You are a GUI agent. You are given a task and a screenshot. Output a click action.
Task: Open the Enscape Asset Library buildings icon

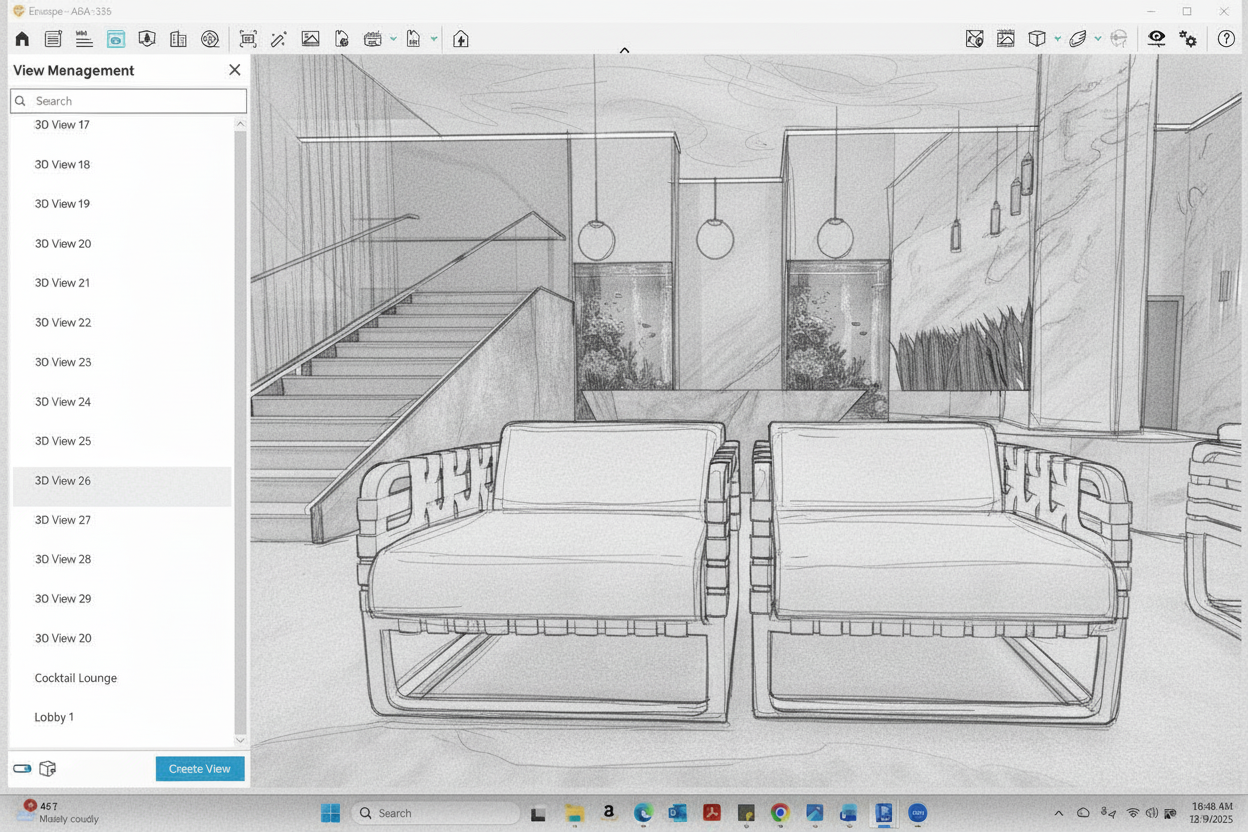coord(178,39)
